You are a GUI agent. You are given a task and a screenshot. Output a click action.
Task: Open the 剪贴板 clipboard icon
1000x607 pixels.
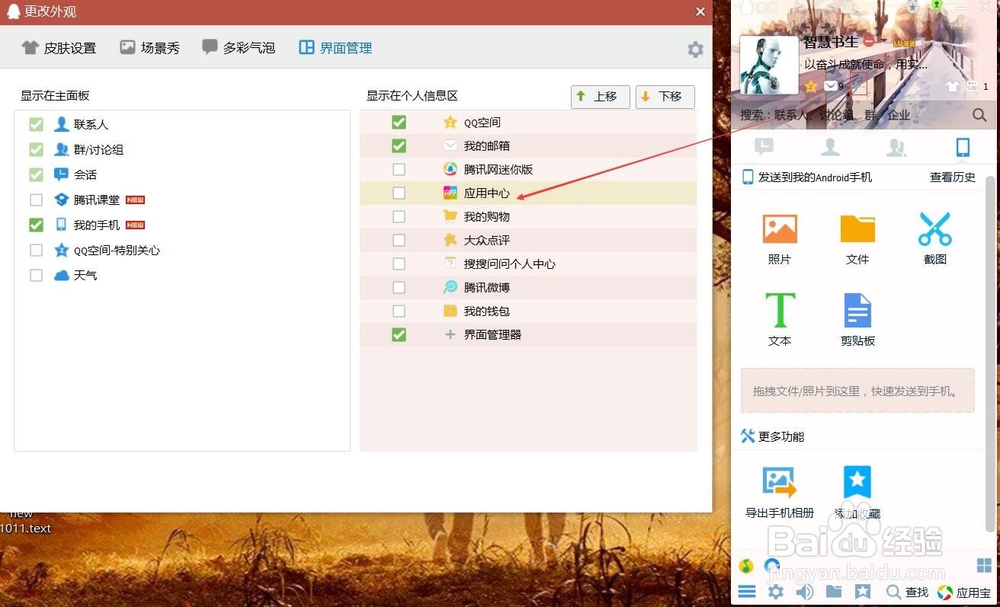(857, 310)
